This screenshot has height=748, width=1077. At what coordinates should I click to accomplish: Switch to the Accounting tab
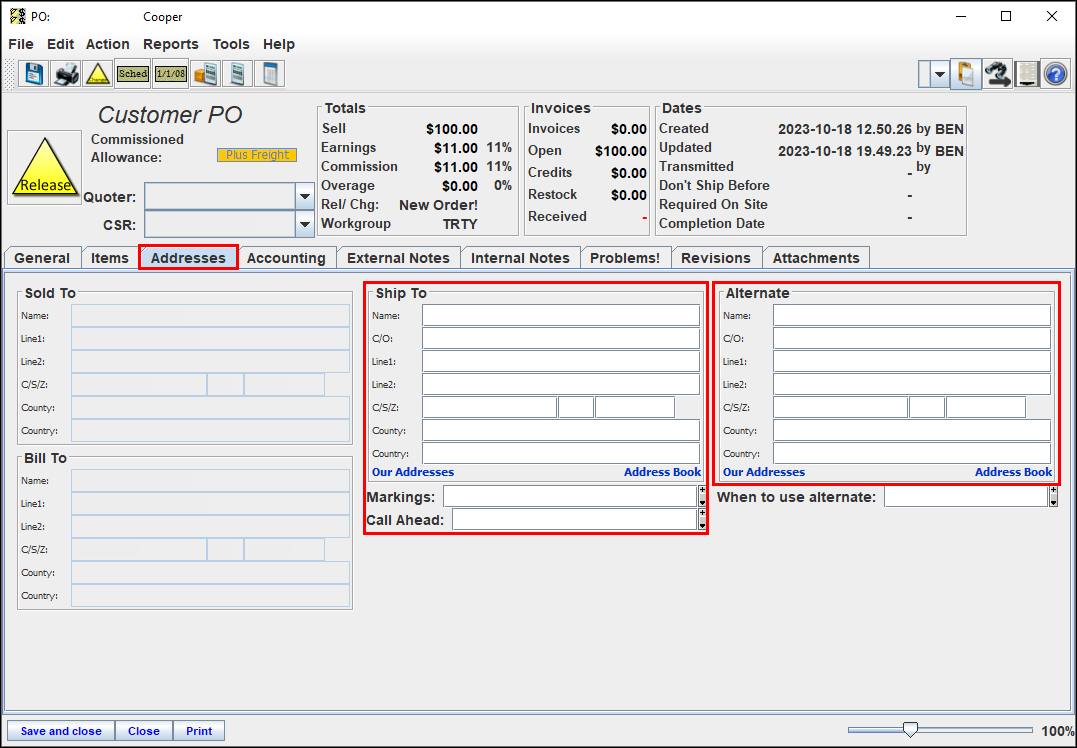point(286,258)
